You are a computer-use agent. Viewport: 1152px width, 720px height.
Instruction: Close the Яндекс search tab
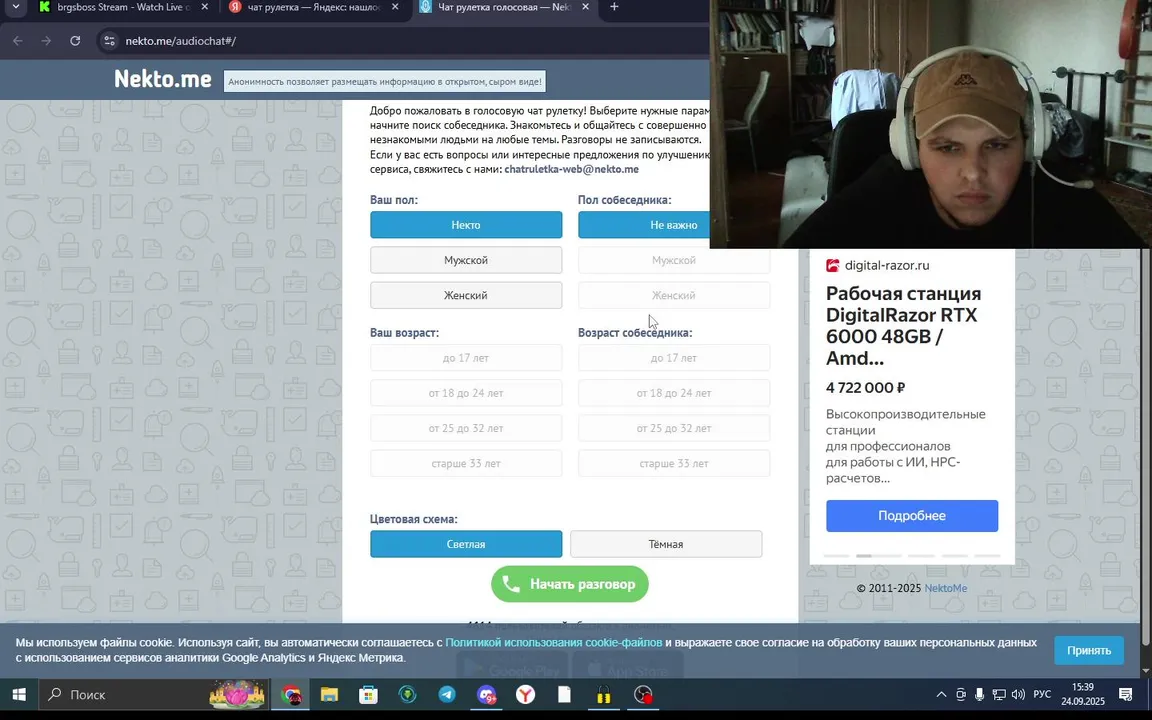(395, 7)
